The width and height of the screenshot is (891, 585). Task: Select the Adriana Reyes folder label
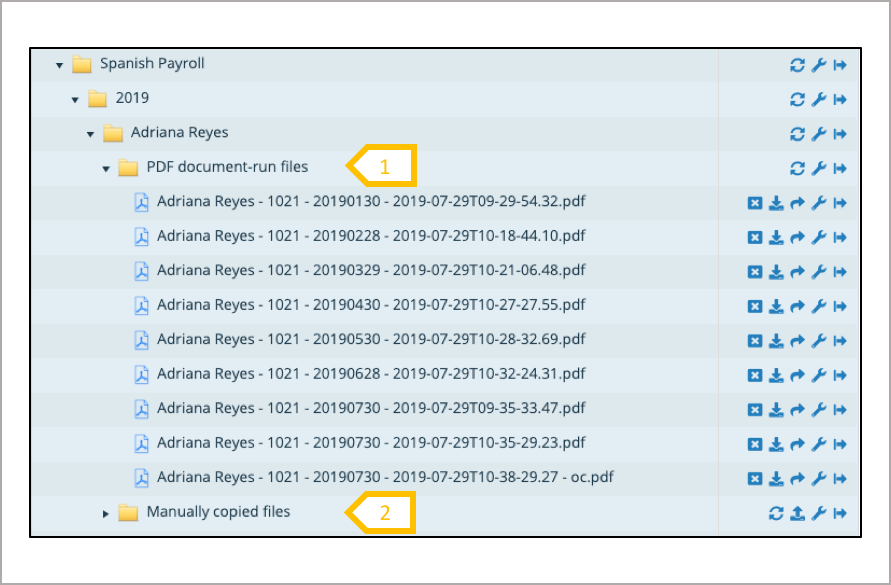180,132
